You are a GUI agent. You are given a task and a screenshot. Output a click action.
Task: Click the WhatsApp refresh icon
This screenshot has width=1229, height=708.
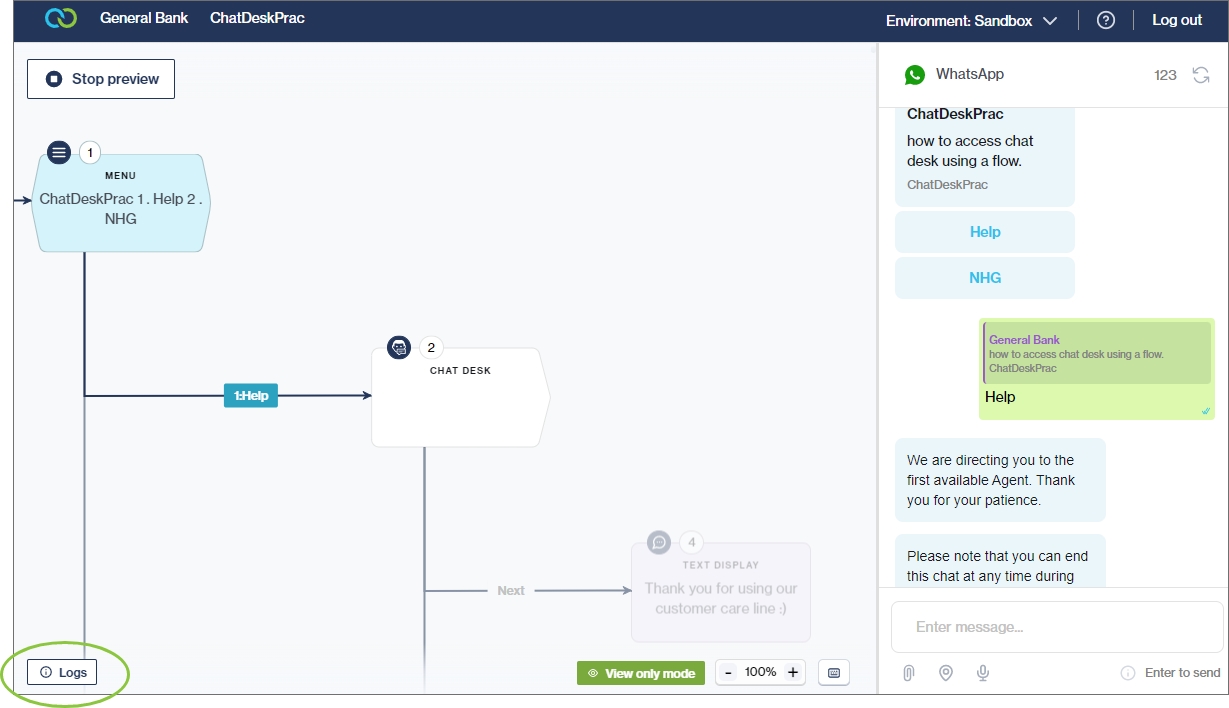pyautogui.click(x=1201, y=75)
